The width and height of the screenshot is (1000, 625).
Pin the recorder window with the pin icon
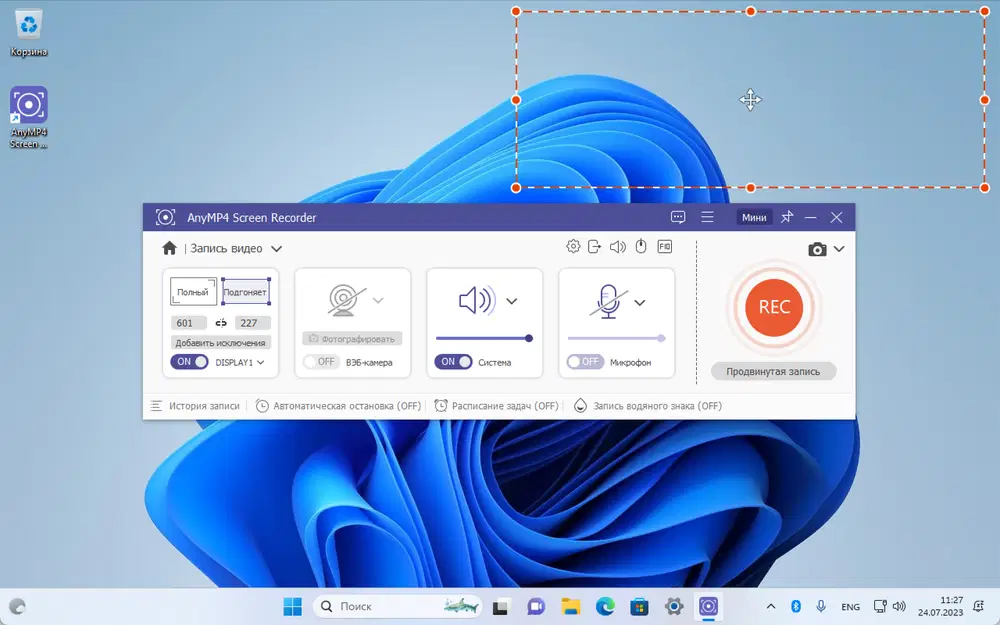tap(787, 217)
